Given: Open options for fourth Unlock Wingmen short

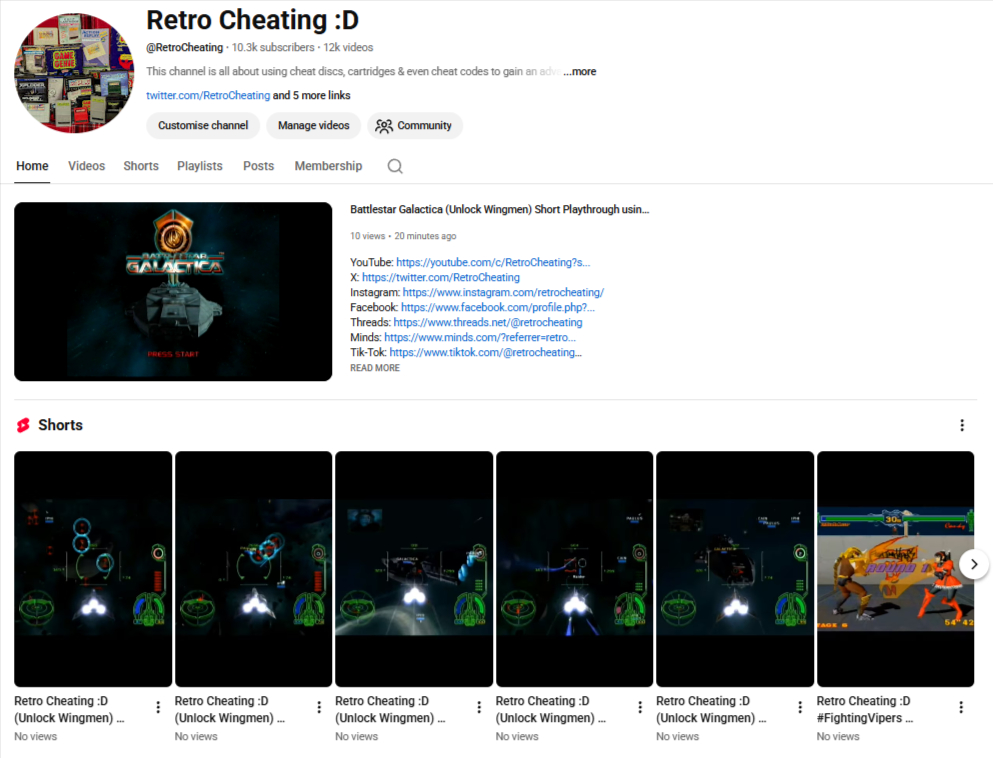Looking at the screenshot, I should point(640,707).
